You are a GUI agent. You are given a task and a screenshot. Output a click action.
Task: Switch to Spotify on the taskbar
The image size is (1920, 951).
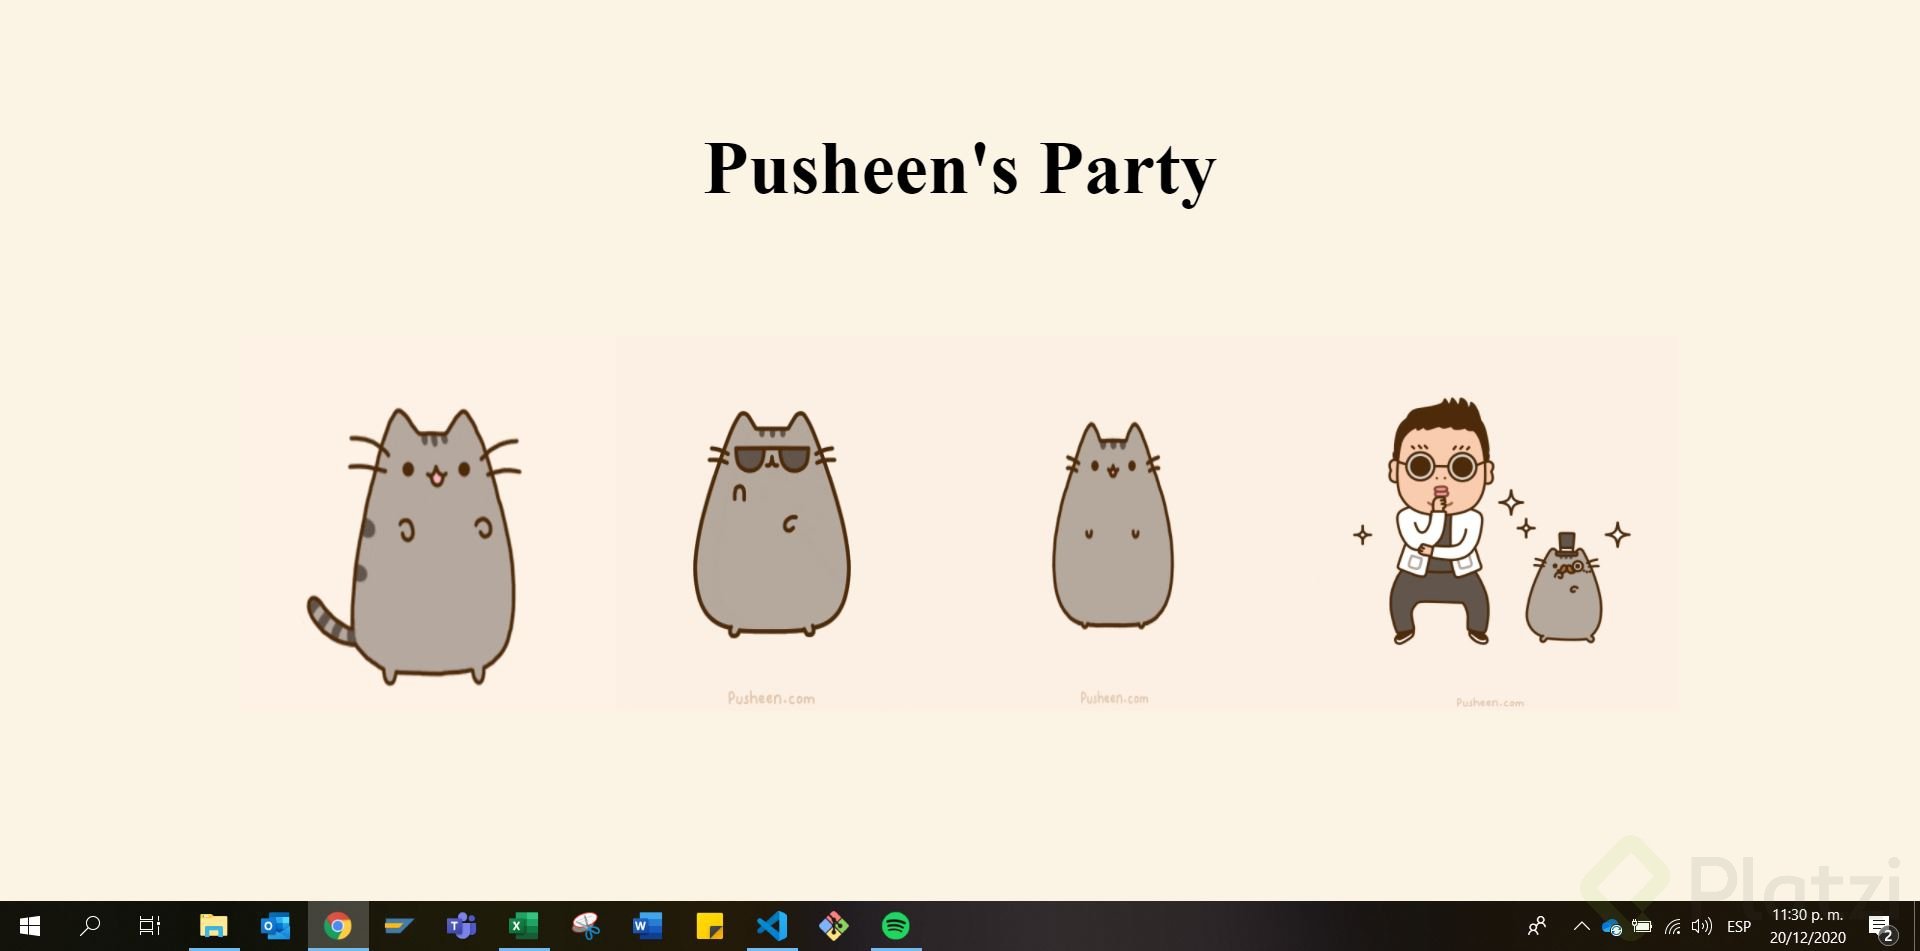(x=896, y=926)
